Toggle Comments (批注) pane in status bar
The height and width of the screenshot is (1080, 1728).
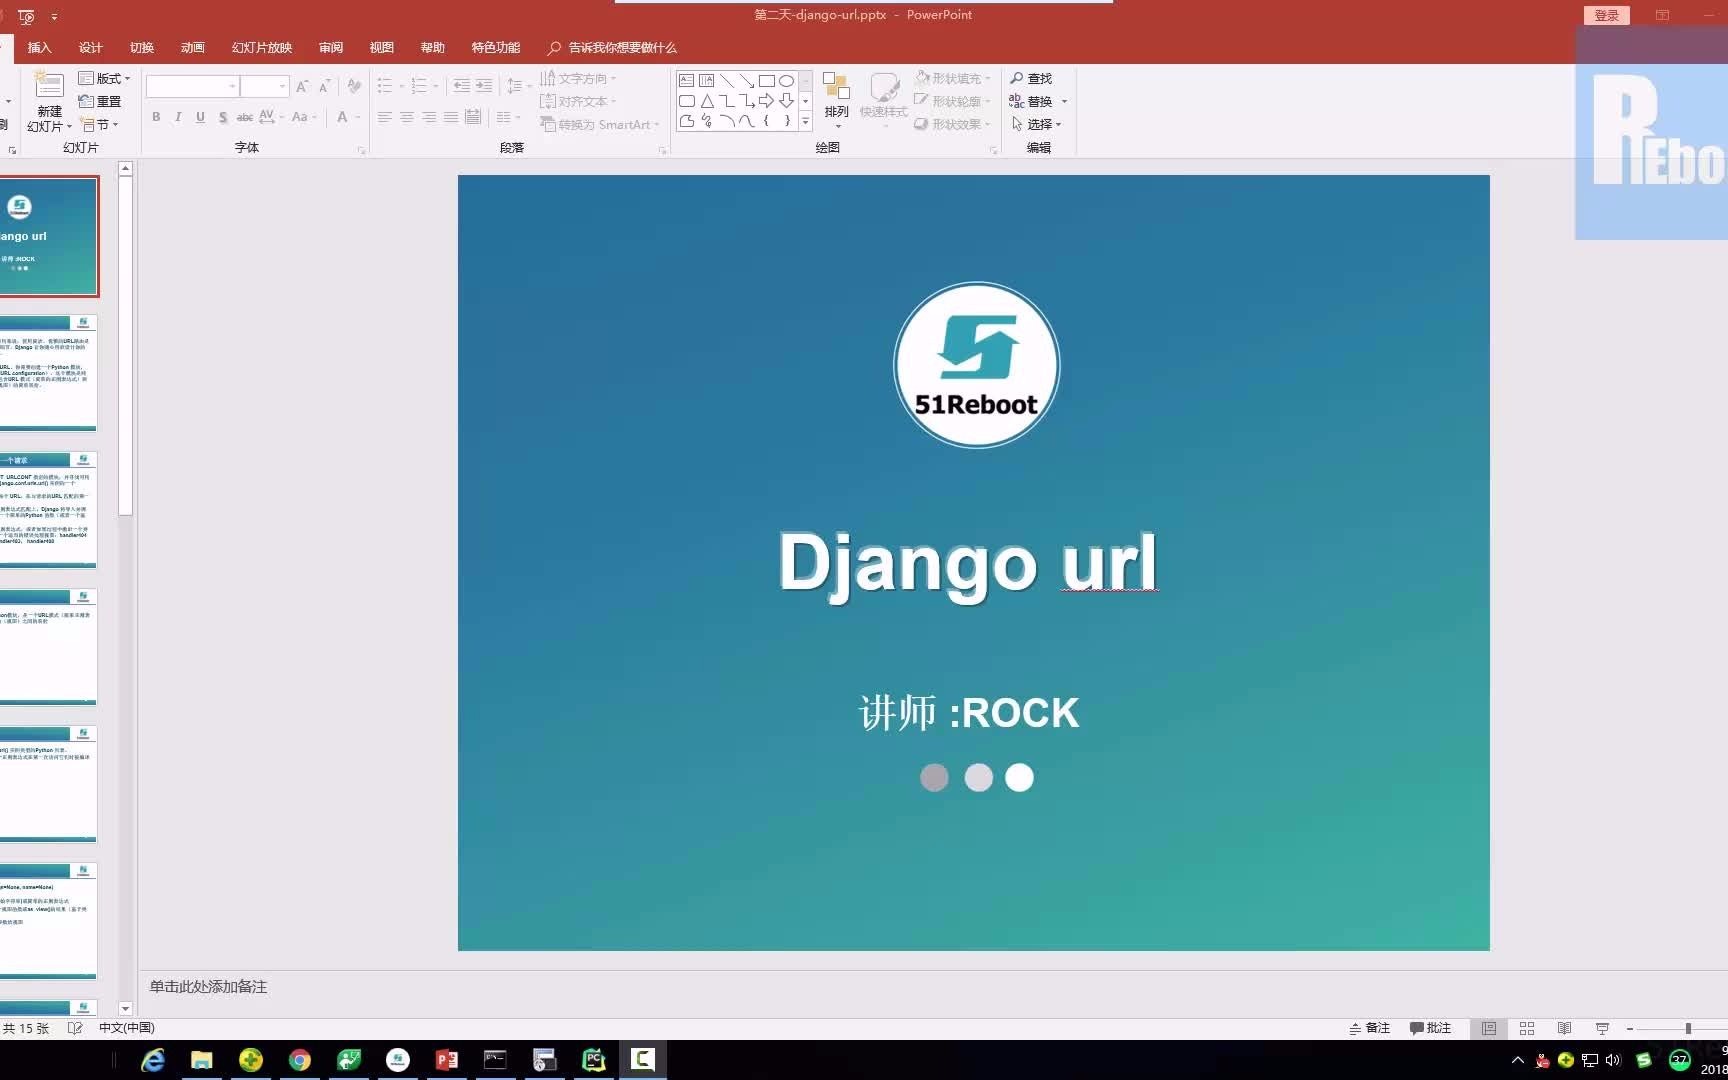[x=1430, y=1028]
